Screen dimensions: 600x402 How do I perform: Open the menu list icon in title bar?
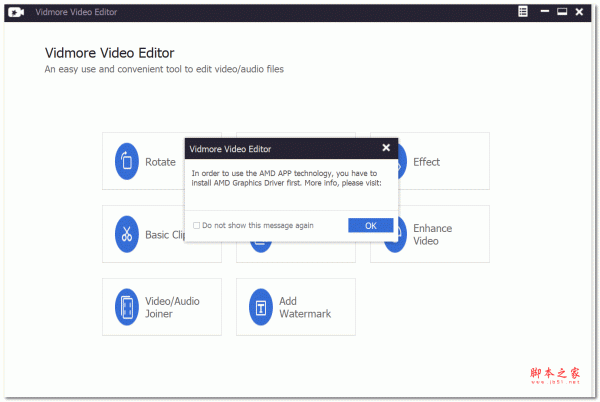tap(523, 11)
